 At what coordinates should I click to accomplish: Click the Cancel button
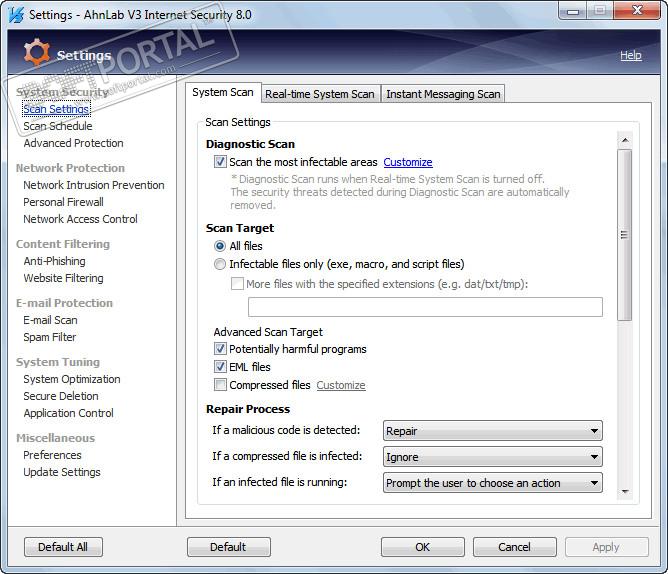515,547
